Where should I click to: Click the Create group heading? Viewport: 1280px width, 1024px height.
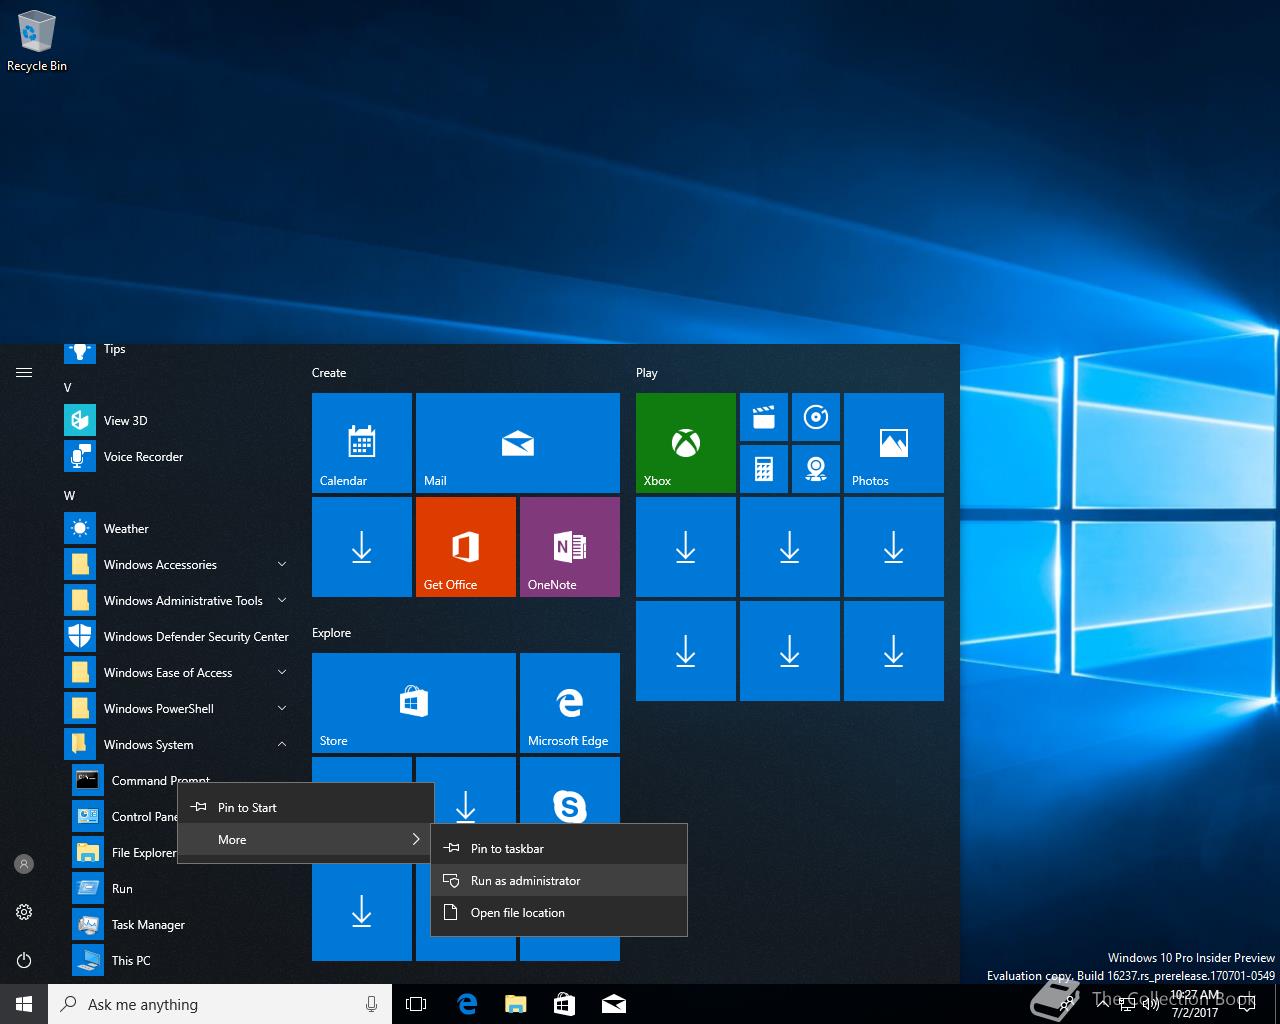pyautogui.click(x=329, y=372)
